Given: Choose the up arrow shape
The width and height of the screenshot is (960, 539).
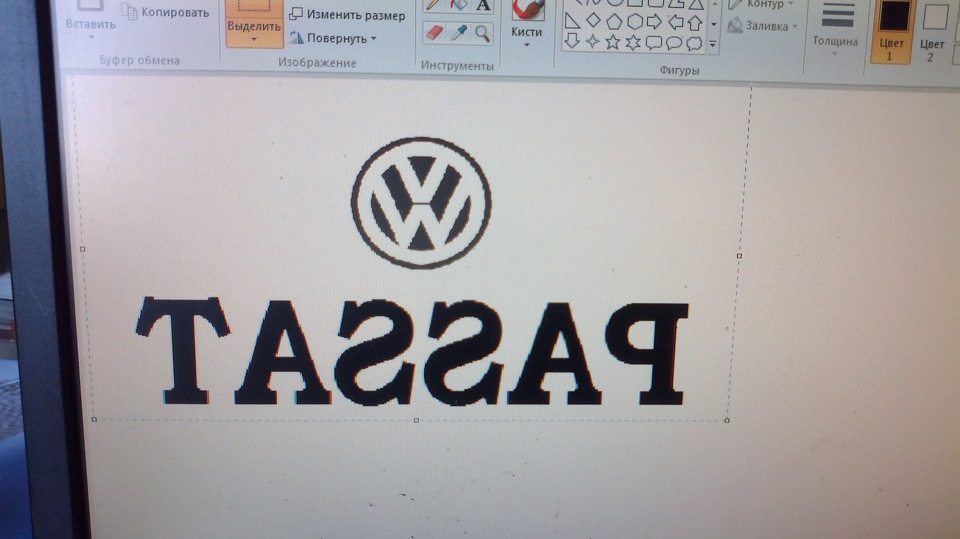Looking at the screenshot, I should click(695, 23).
